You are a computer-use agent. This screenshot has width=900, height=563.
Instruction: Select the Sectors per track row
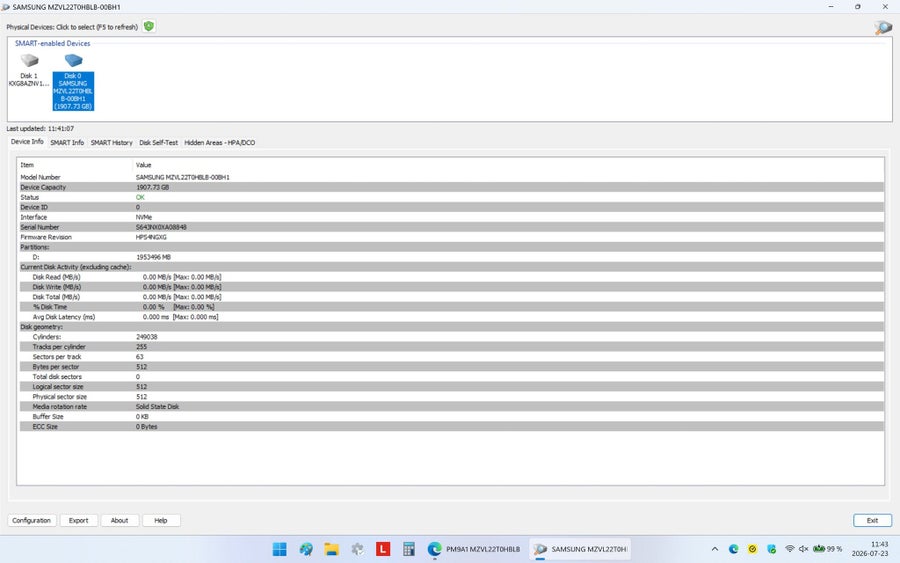[x=451, y=357]
